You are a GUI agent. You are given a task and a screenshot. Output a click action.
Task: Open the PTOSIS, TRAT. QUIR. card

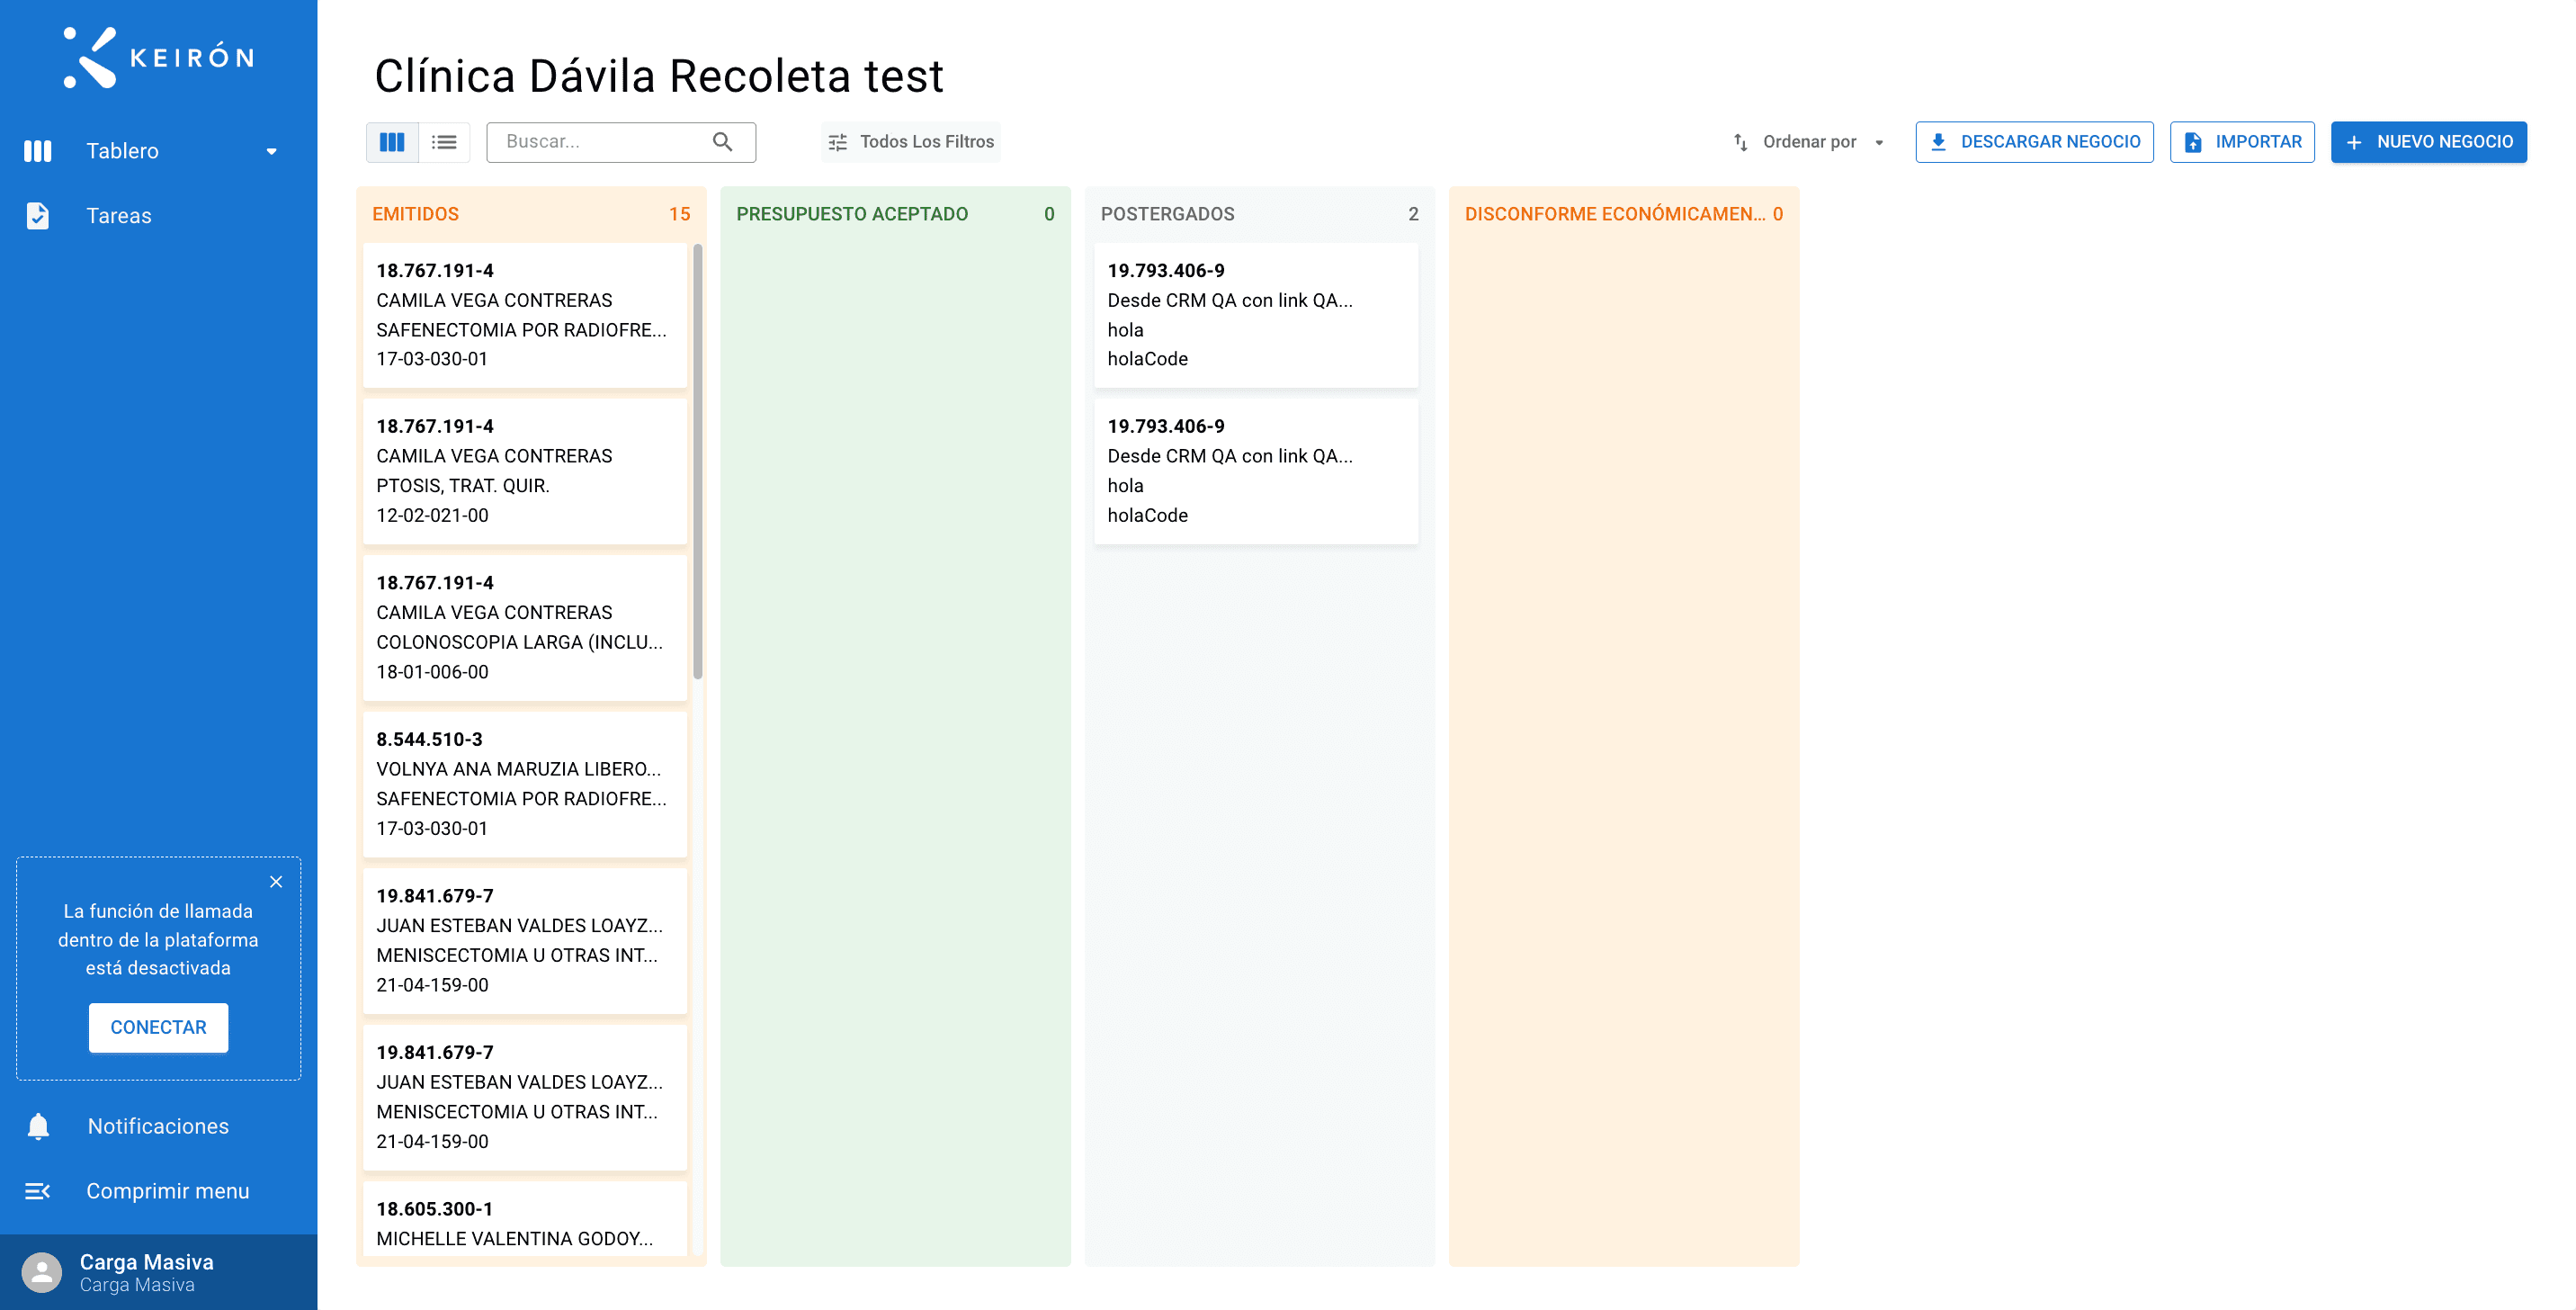pyautogui.click(x=524, y=471)
